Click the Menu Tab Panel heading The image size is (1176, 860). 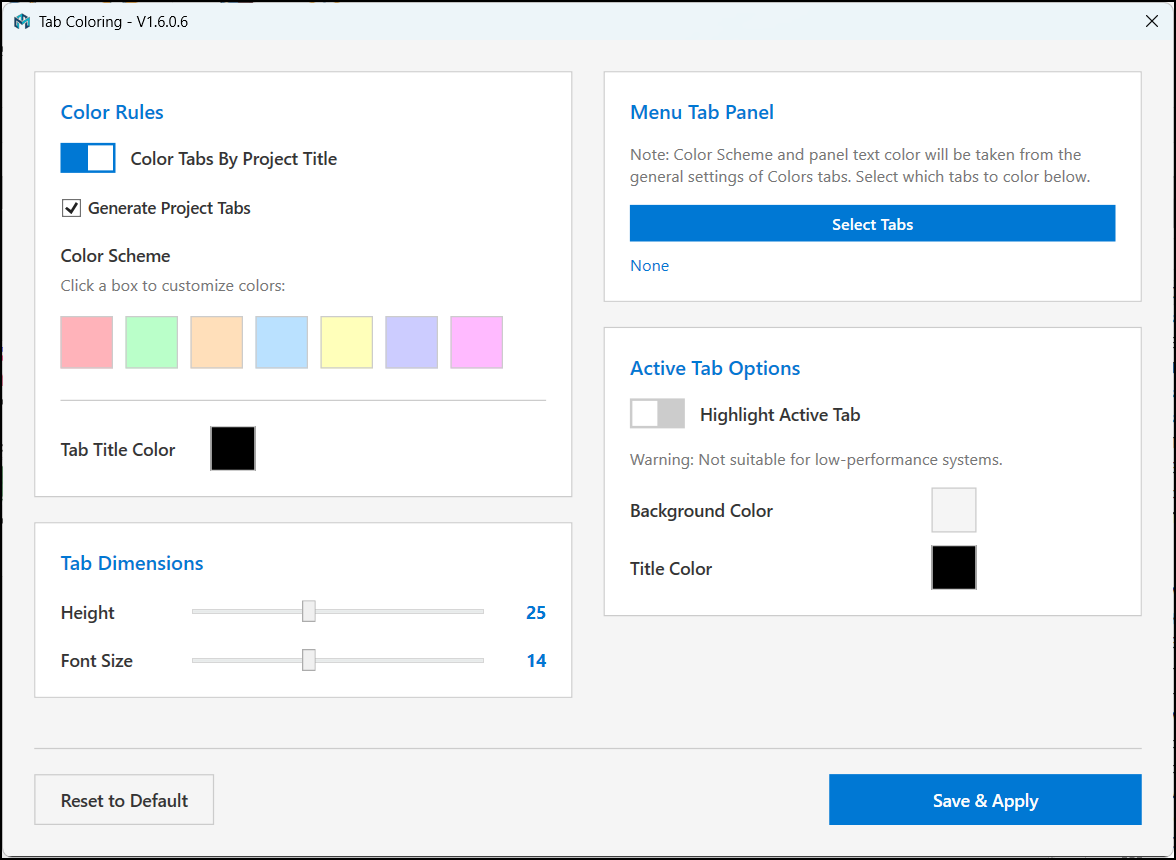(x=701, y=112)
